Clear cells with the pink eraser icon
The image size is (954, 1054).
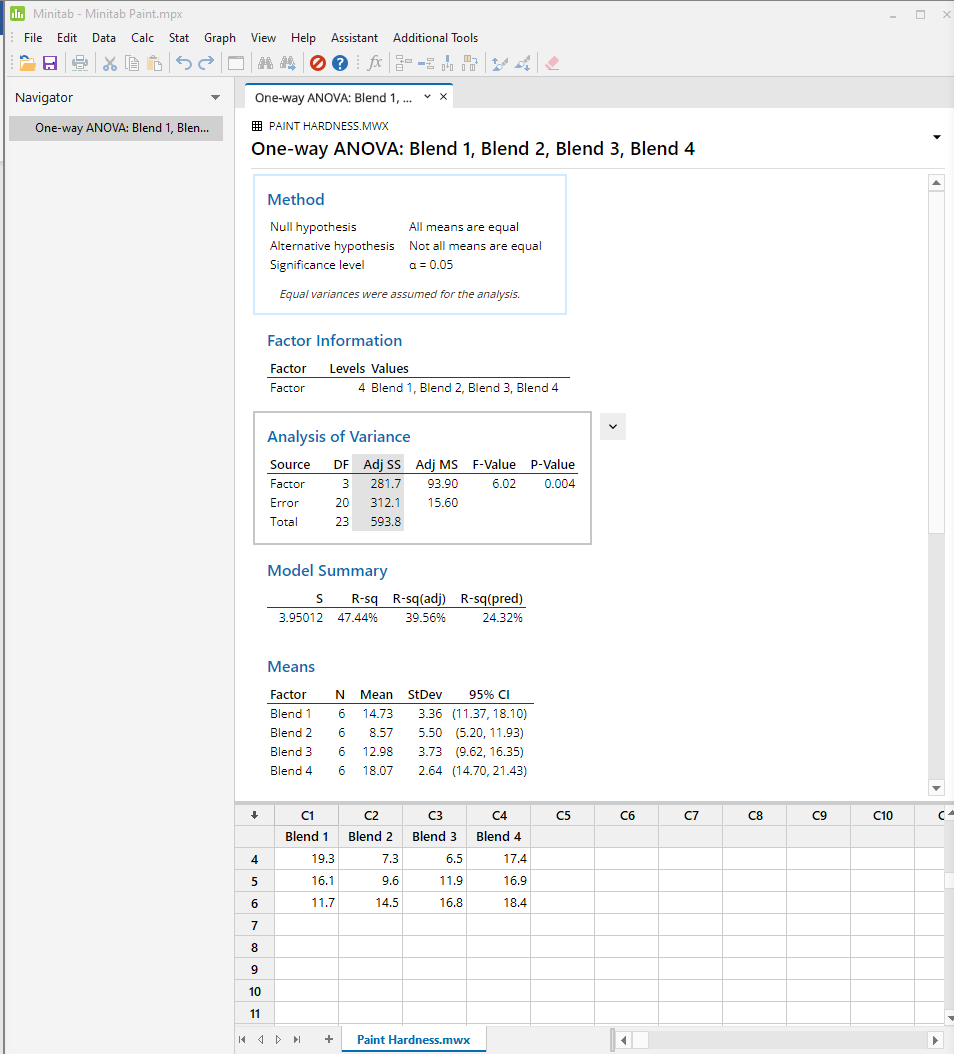click(551, 63)
